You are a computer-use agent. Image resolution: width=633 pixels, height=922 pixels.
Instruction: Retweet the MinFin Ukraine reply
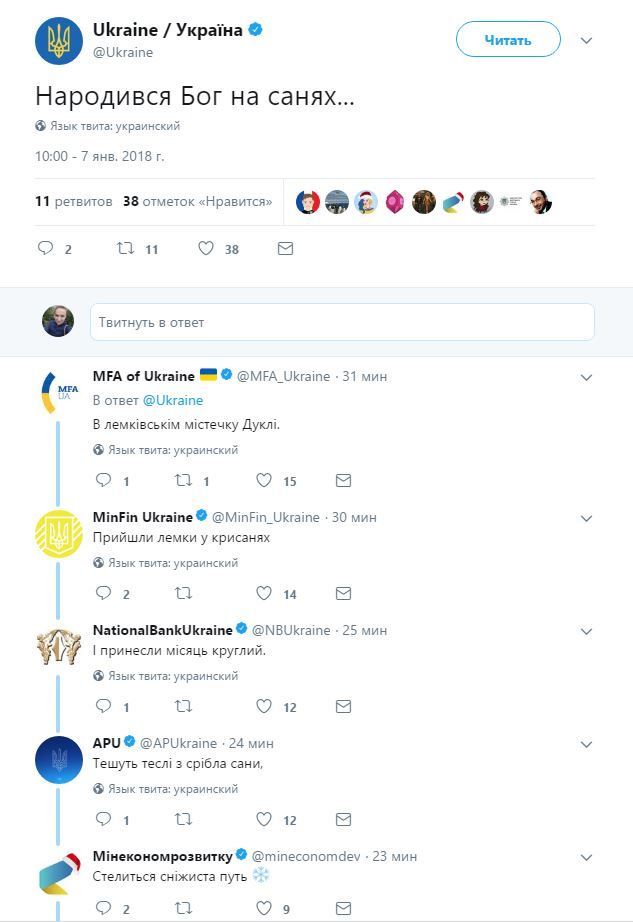coord(184,594)
